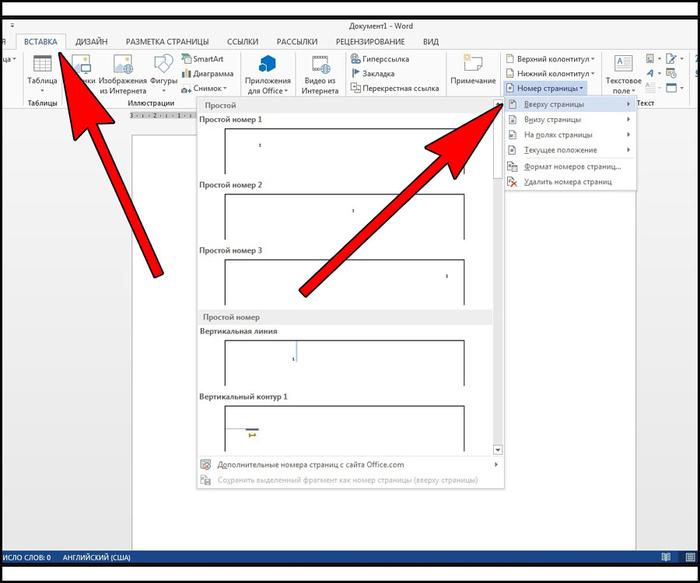Open the Фигуры (Shapes) gallery
The height and width of the screenshot is (583, 700).
click(x=164, y=73)
